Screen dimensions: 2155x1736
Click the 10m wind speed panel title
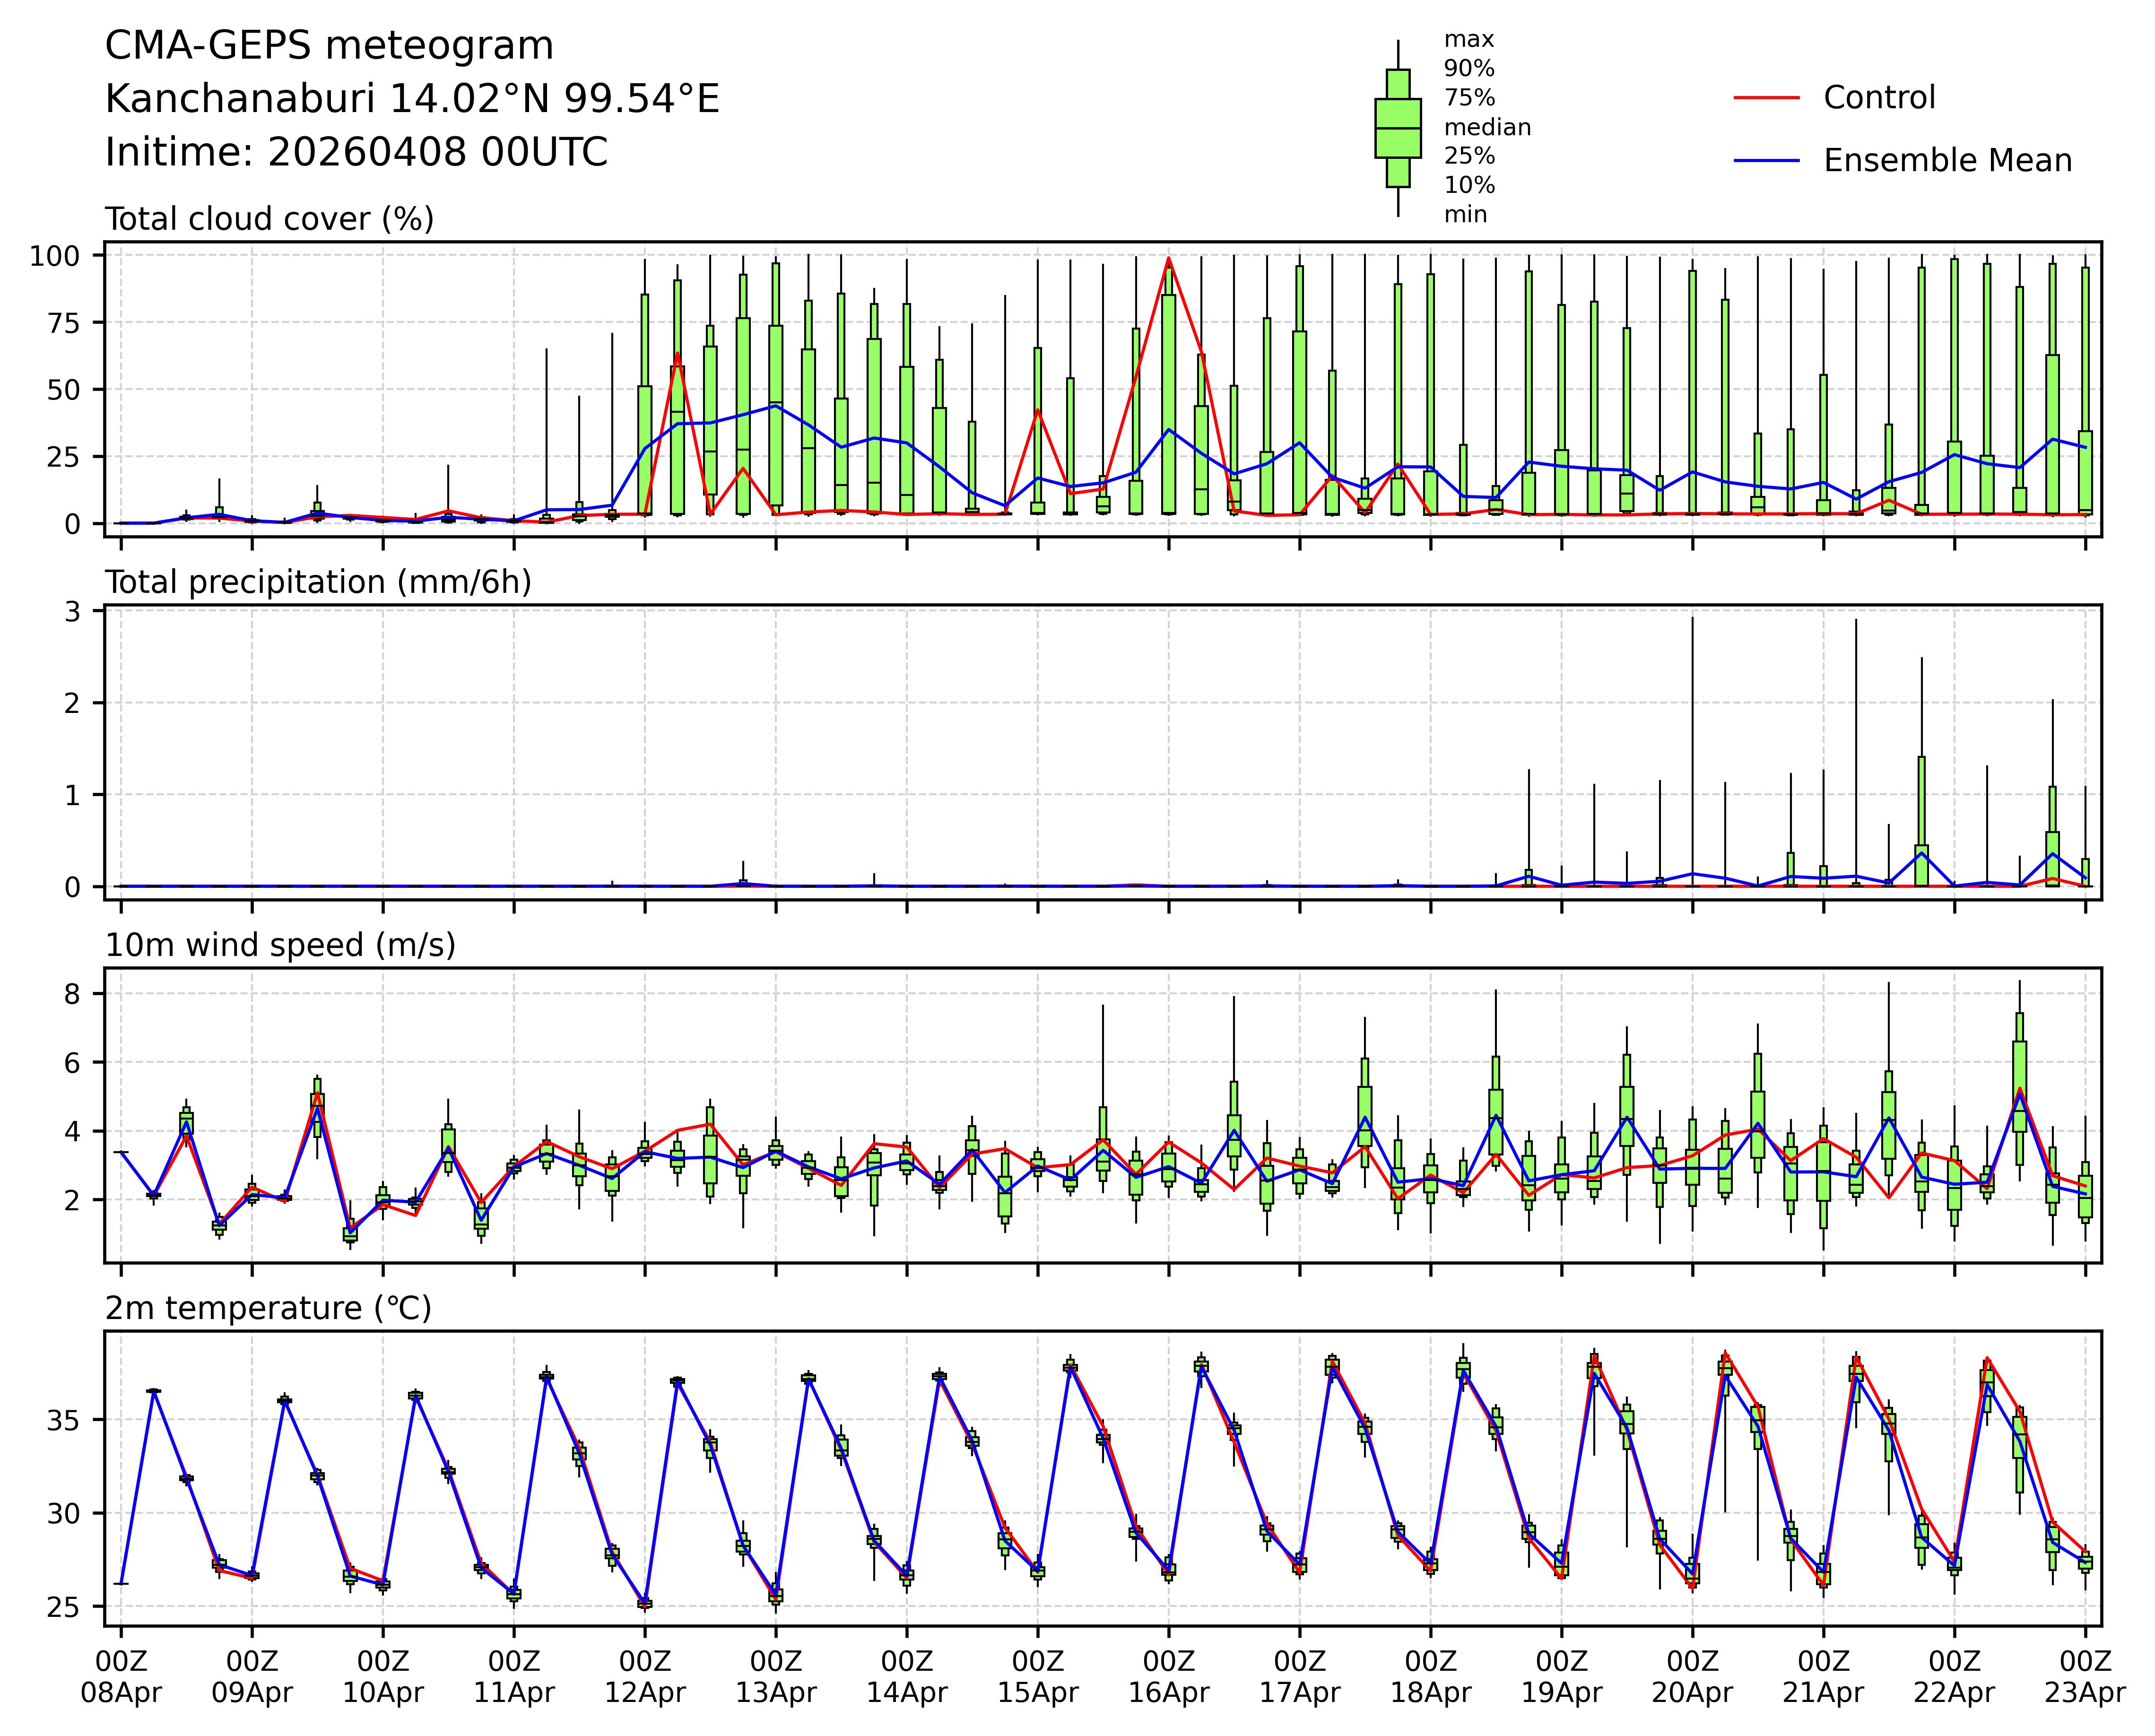click(280, 945)
